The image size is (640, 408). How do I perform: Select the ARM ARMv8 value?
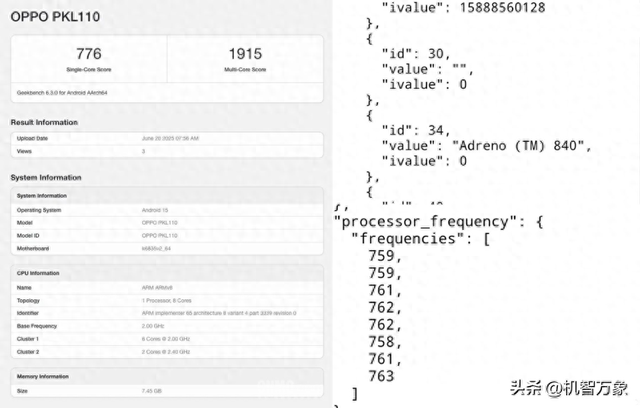click(x=157, y=288)
